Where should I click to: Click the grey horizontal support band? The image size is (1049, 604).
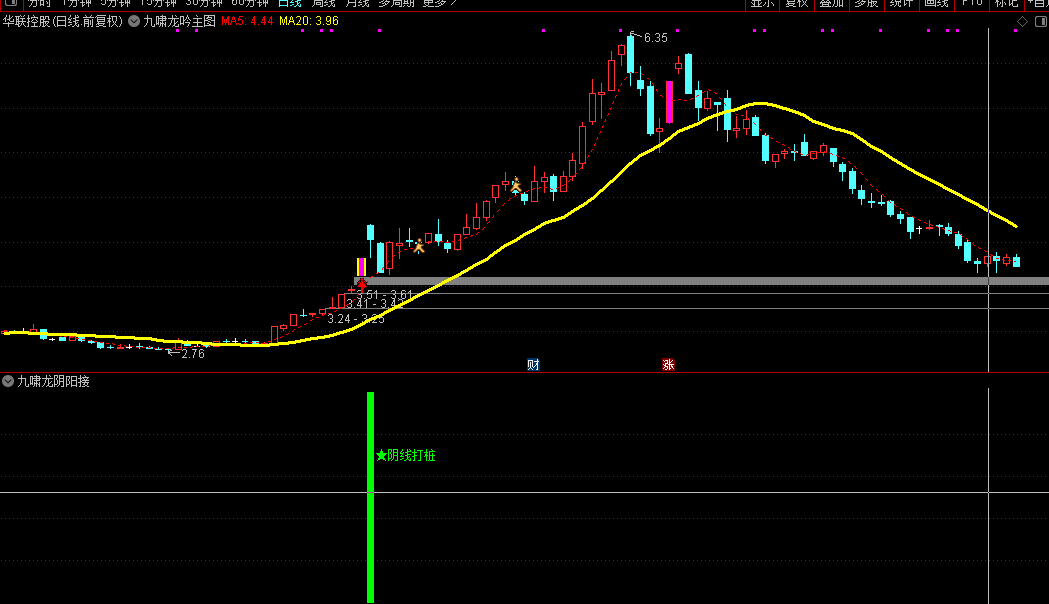click(701, 281)
